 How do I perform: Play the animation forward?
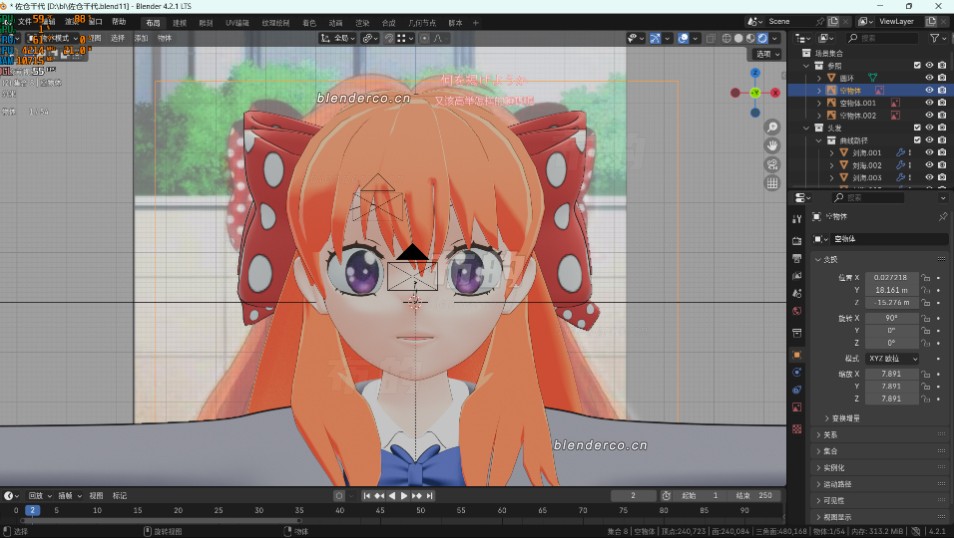tap(404, 496)
